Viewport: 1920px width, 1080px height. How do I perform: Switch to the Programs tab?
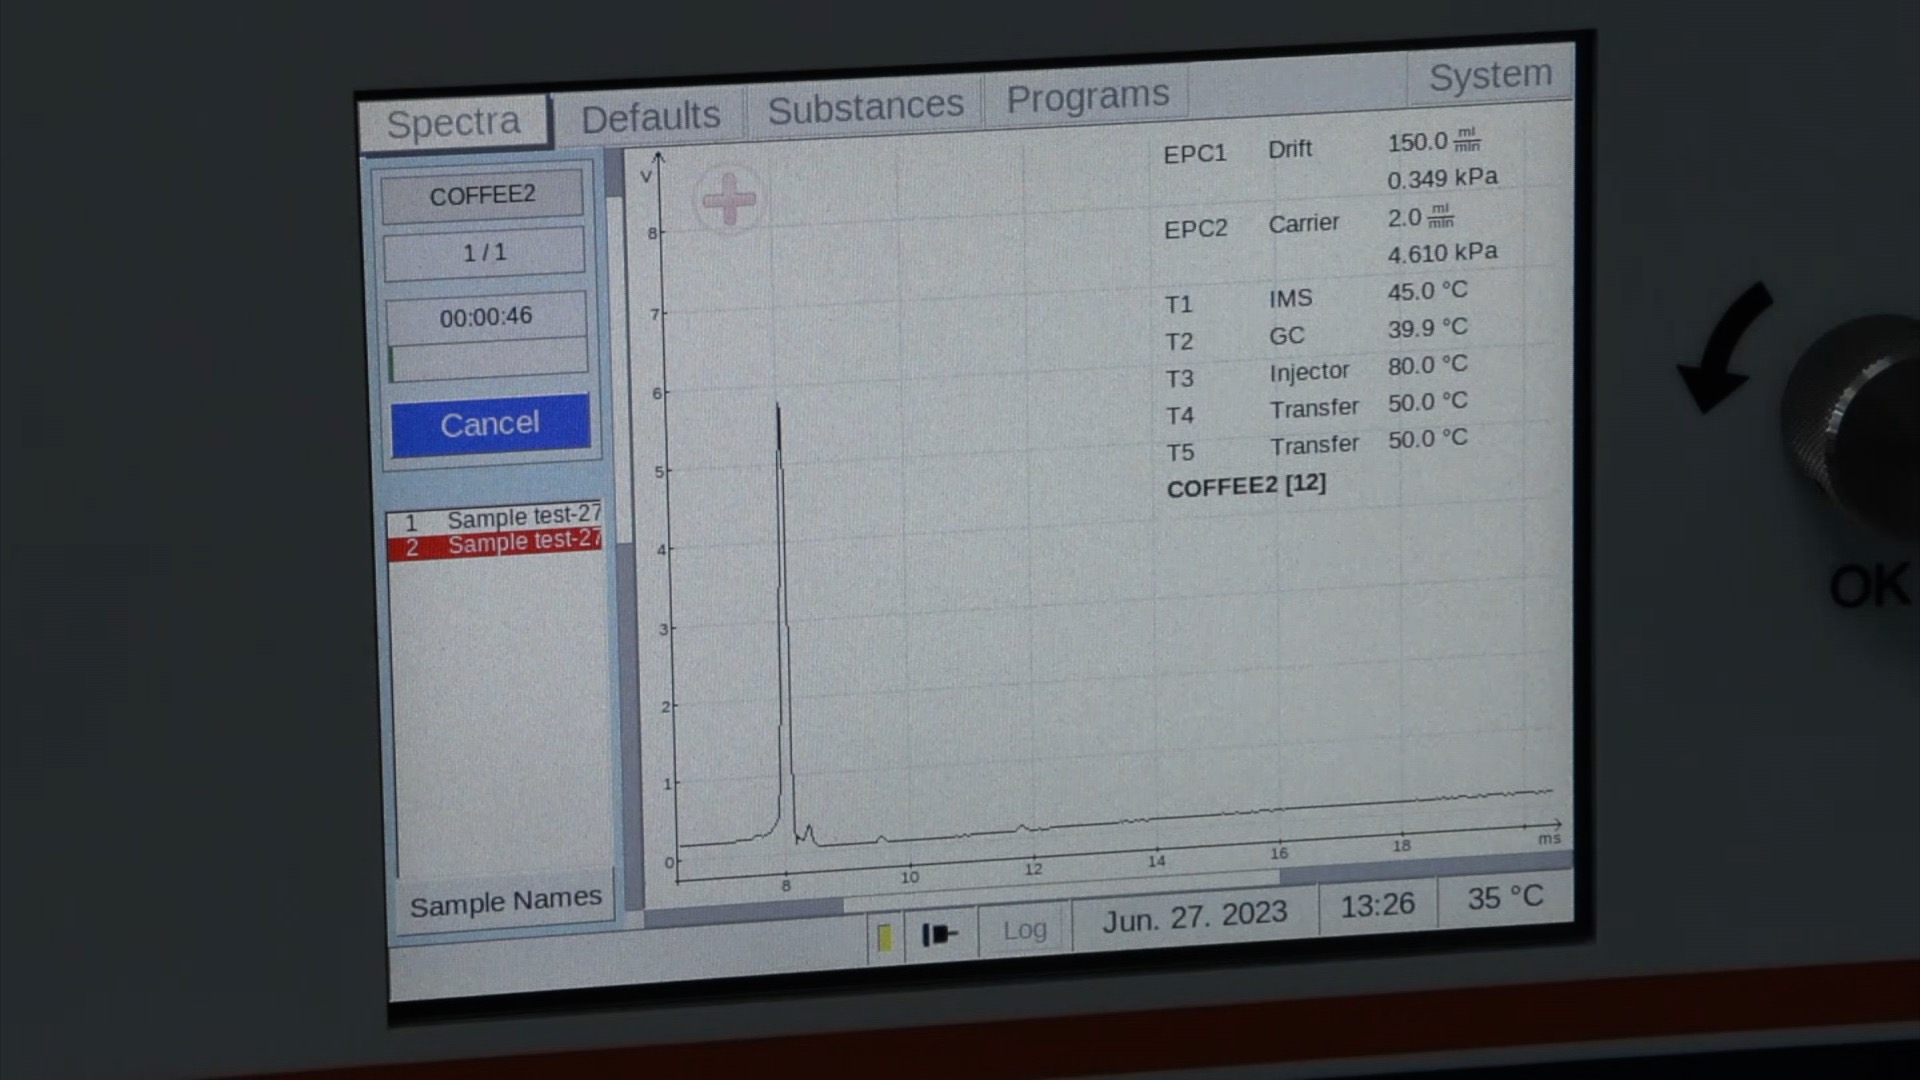pos(1087,97)
